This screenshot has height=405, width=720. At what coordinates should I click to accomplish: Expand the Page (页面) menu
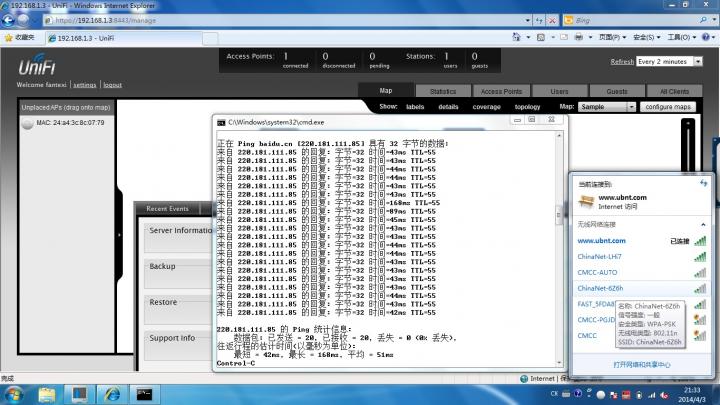[x=613, y=37]
